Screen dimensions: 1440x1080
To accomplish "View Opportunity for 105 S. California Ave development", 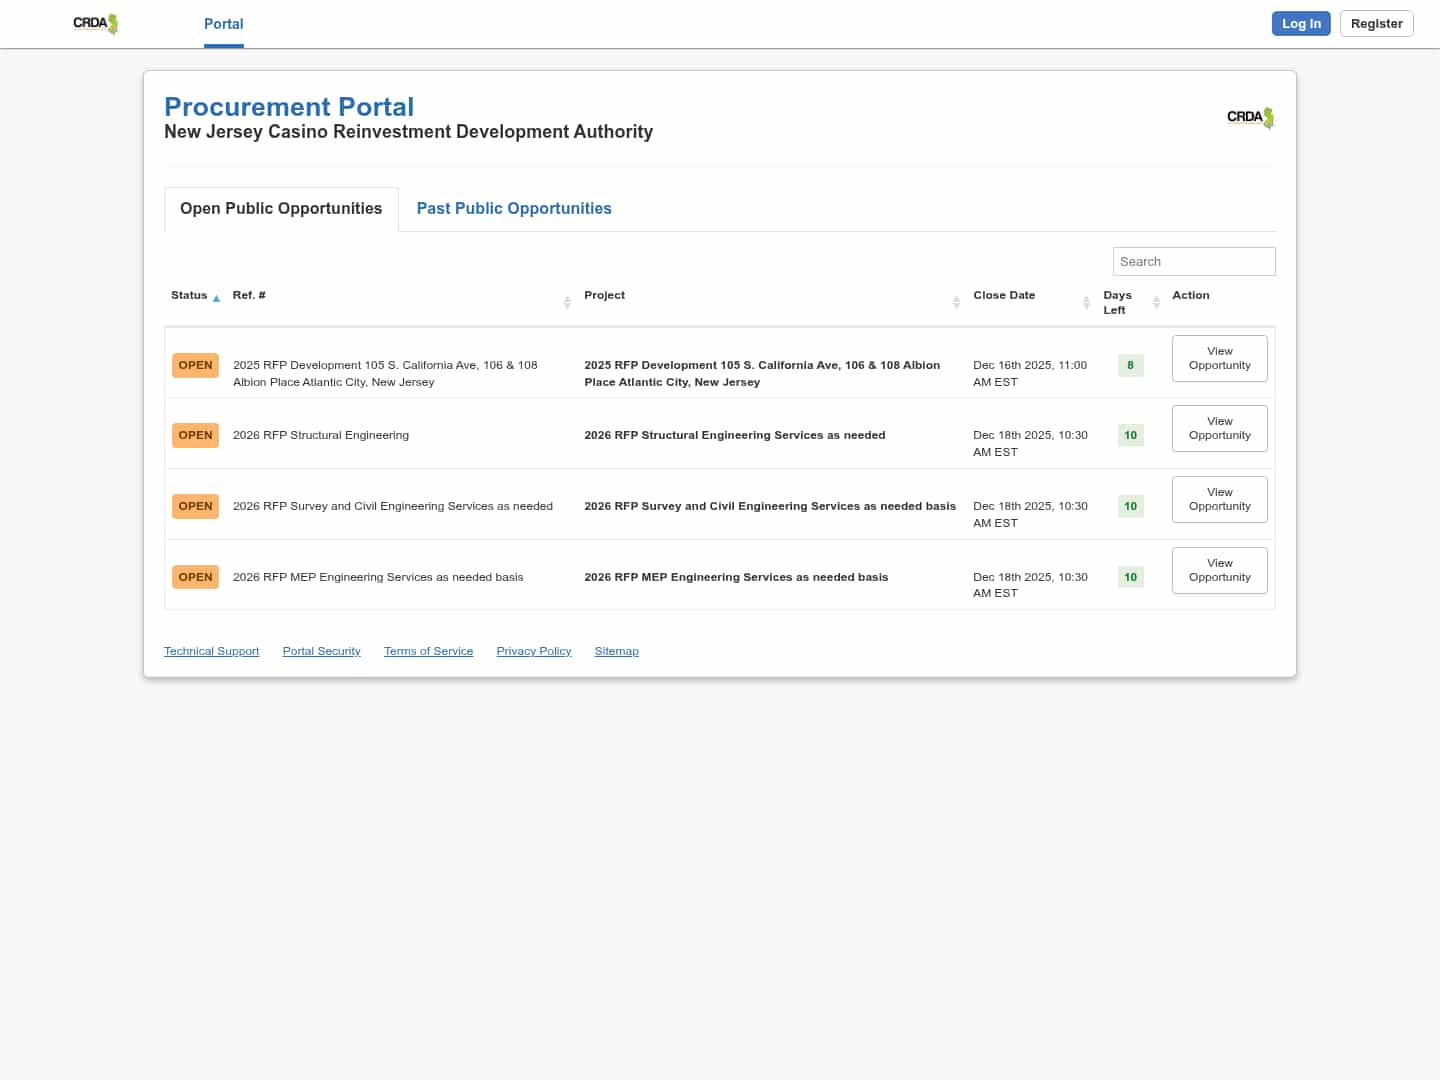I will click(1219, 358).
